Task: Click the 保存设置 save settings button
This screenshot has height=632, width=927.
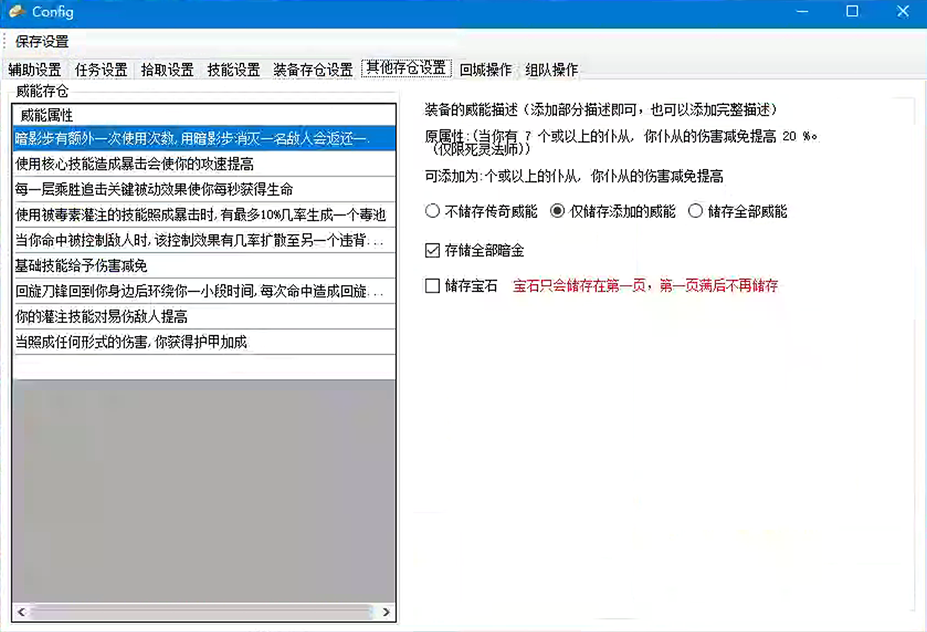Action: pos(42,42)
